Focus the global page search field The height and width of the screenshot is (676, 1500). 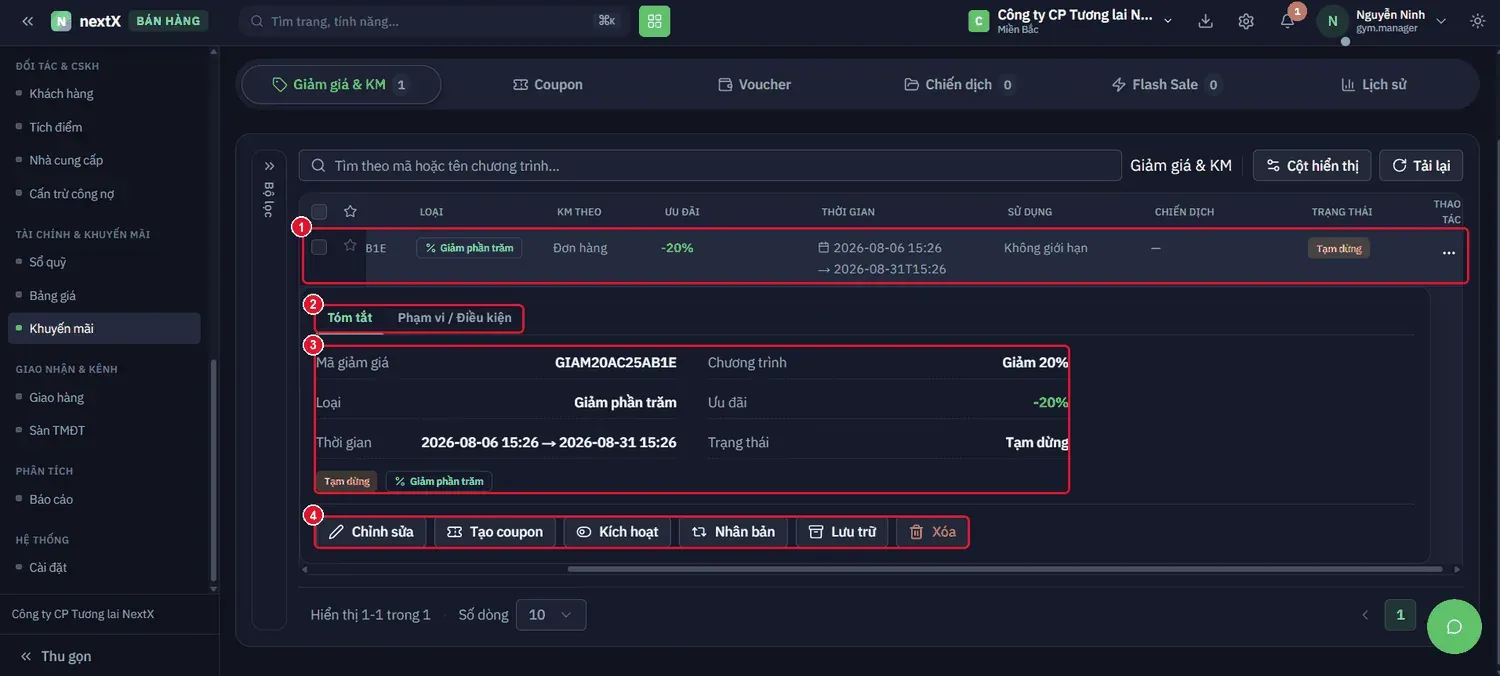coord(434,21)
